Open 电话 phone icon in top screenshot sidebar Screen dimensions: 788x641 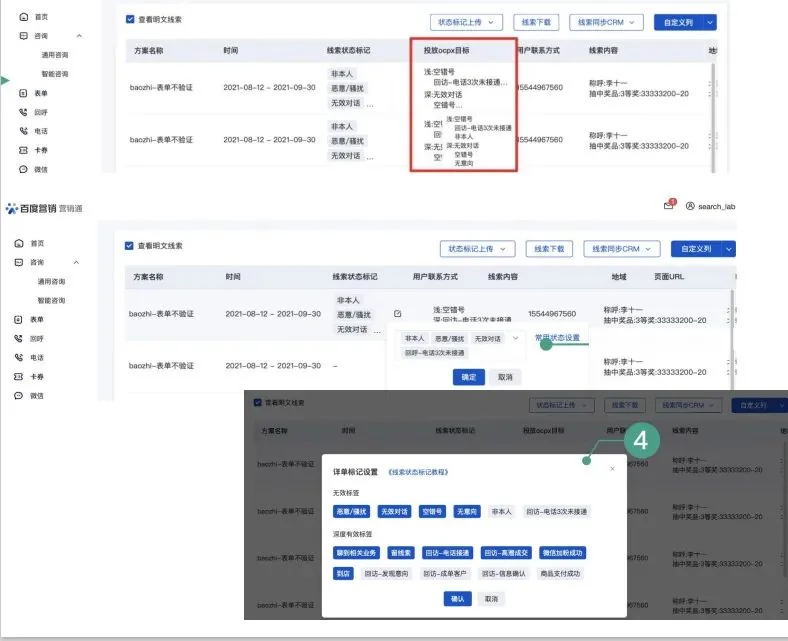tap(23, 131)
